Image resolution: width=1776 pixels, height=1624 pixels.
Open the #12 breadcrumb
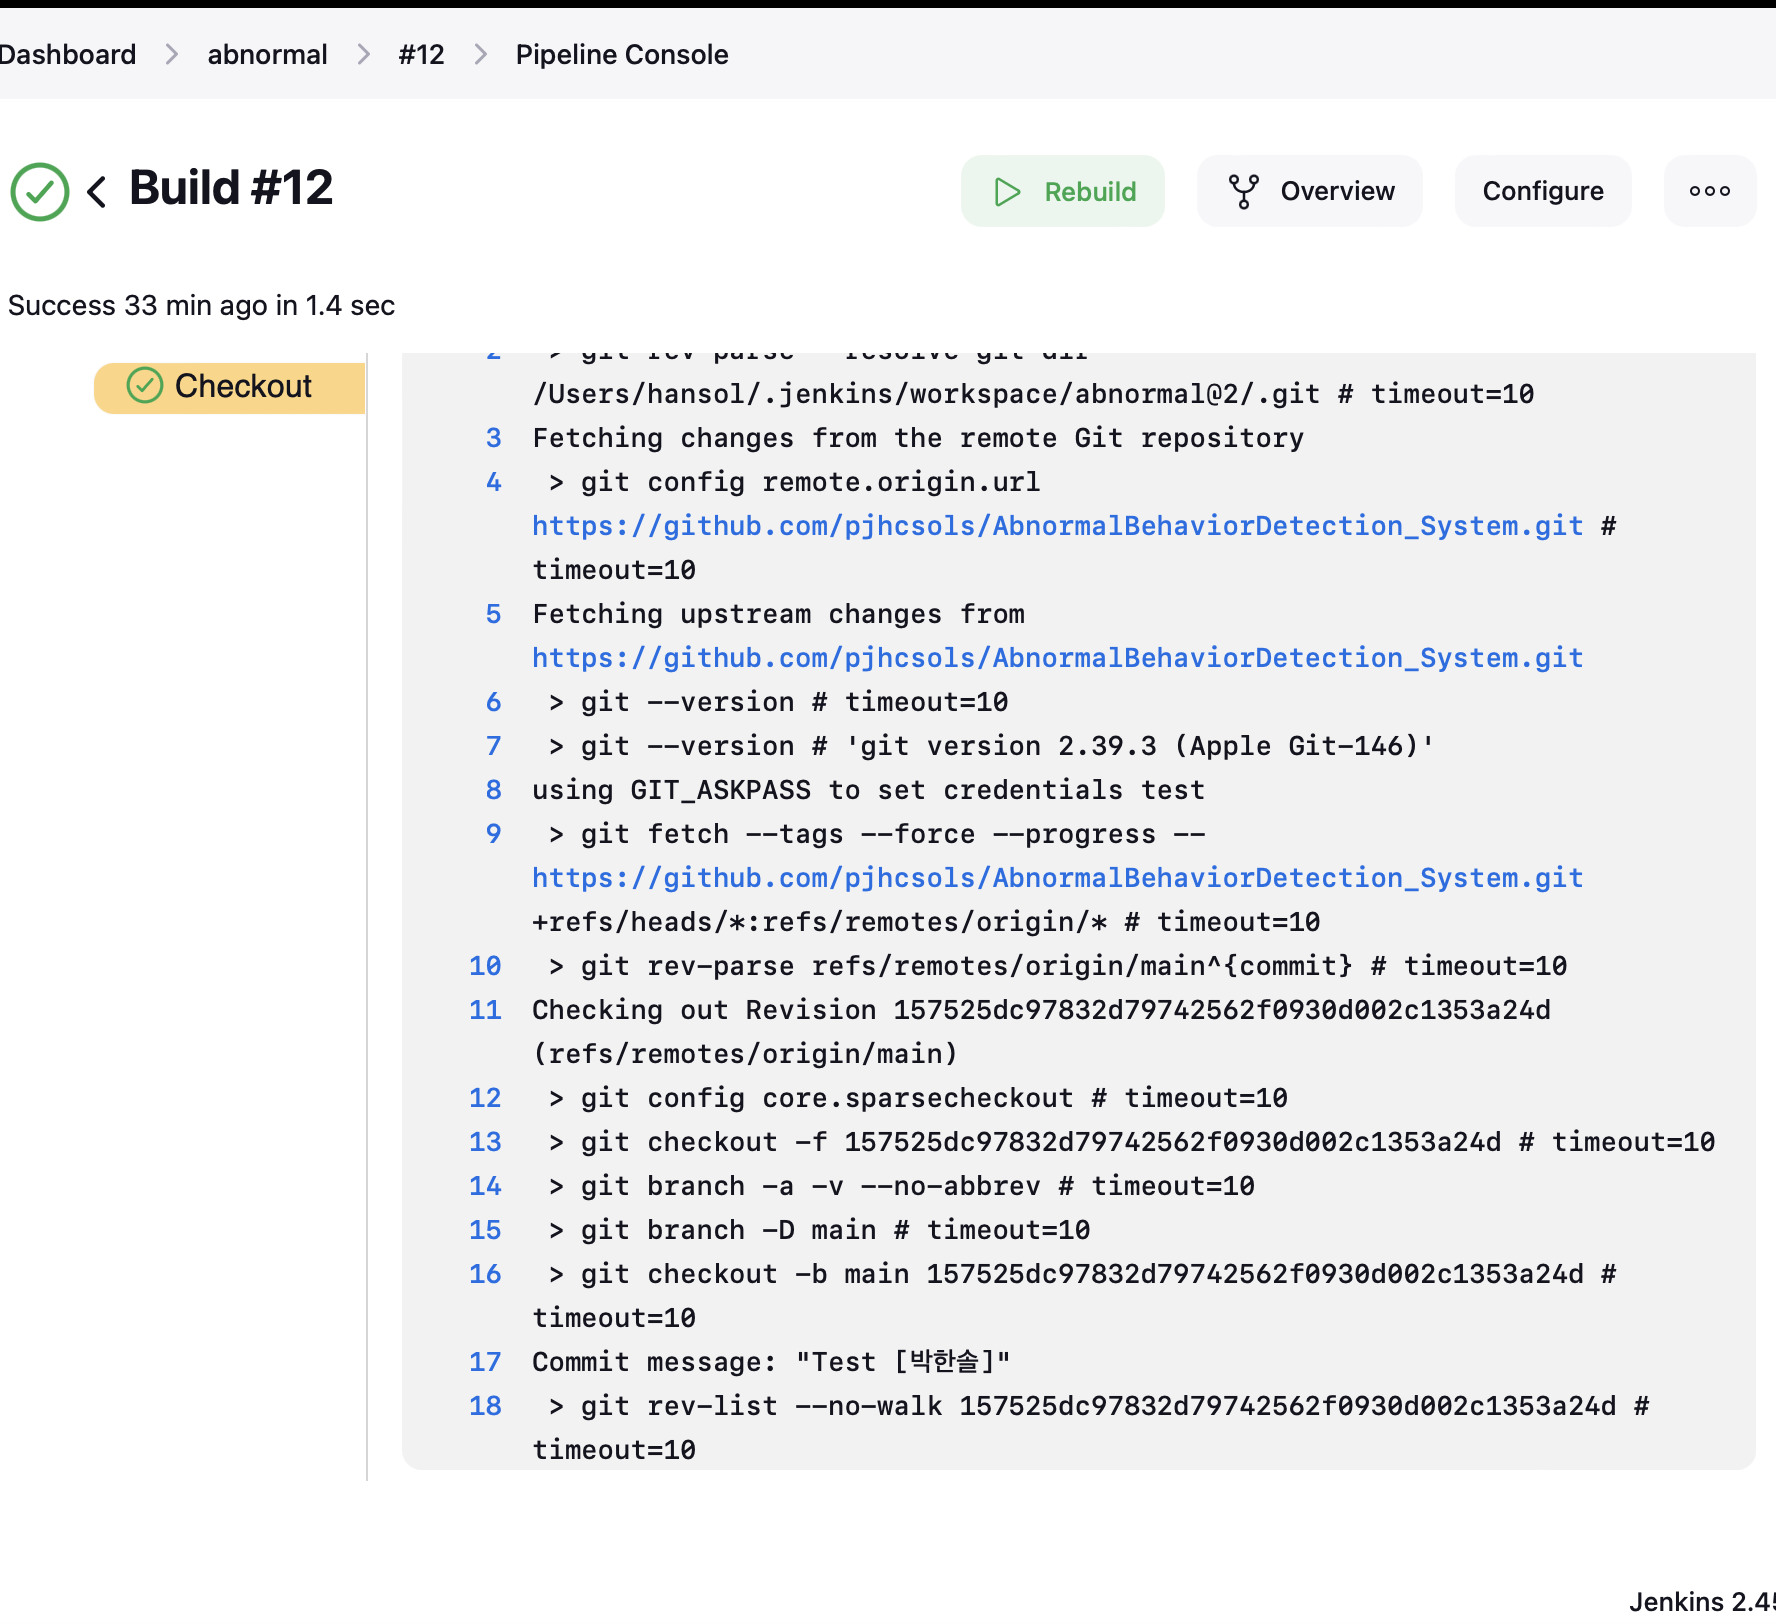click(x=421, y=54)
